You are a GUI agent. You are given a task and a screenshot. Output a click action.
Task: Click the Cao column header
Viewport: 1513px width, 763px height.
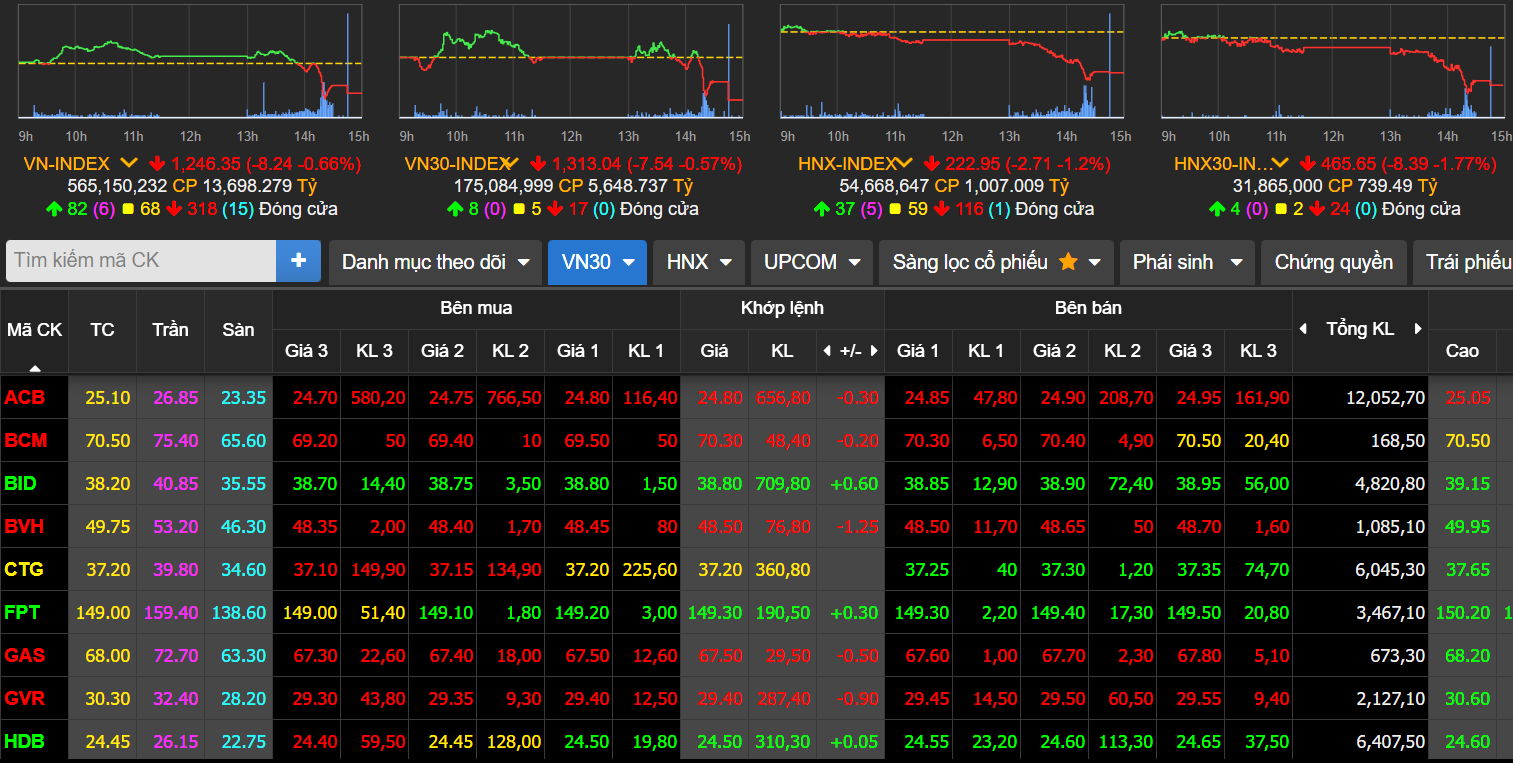(x=1462, y=351)
